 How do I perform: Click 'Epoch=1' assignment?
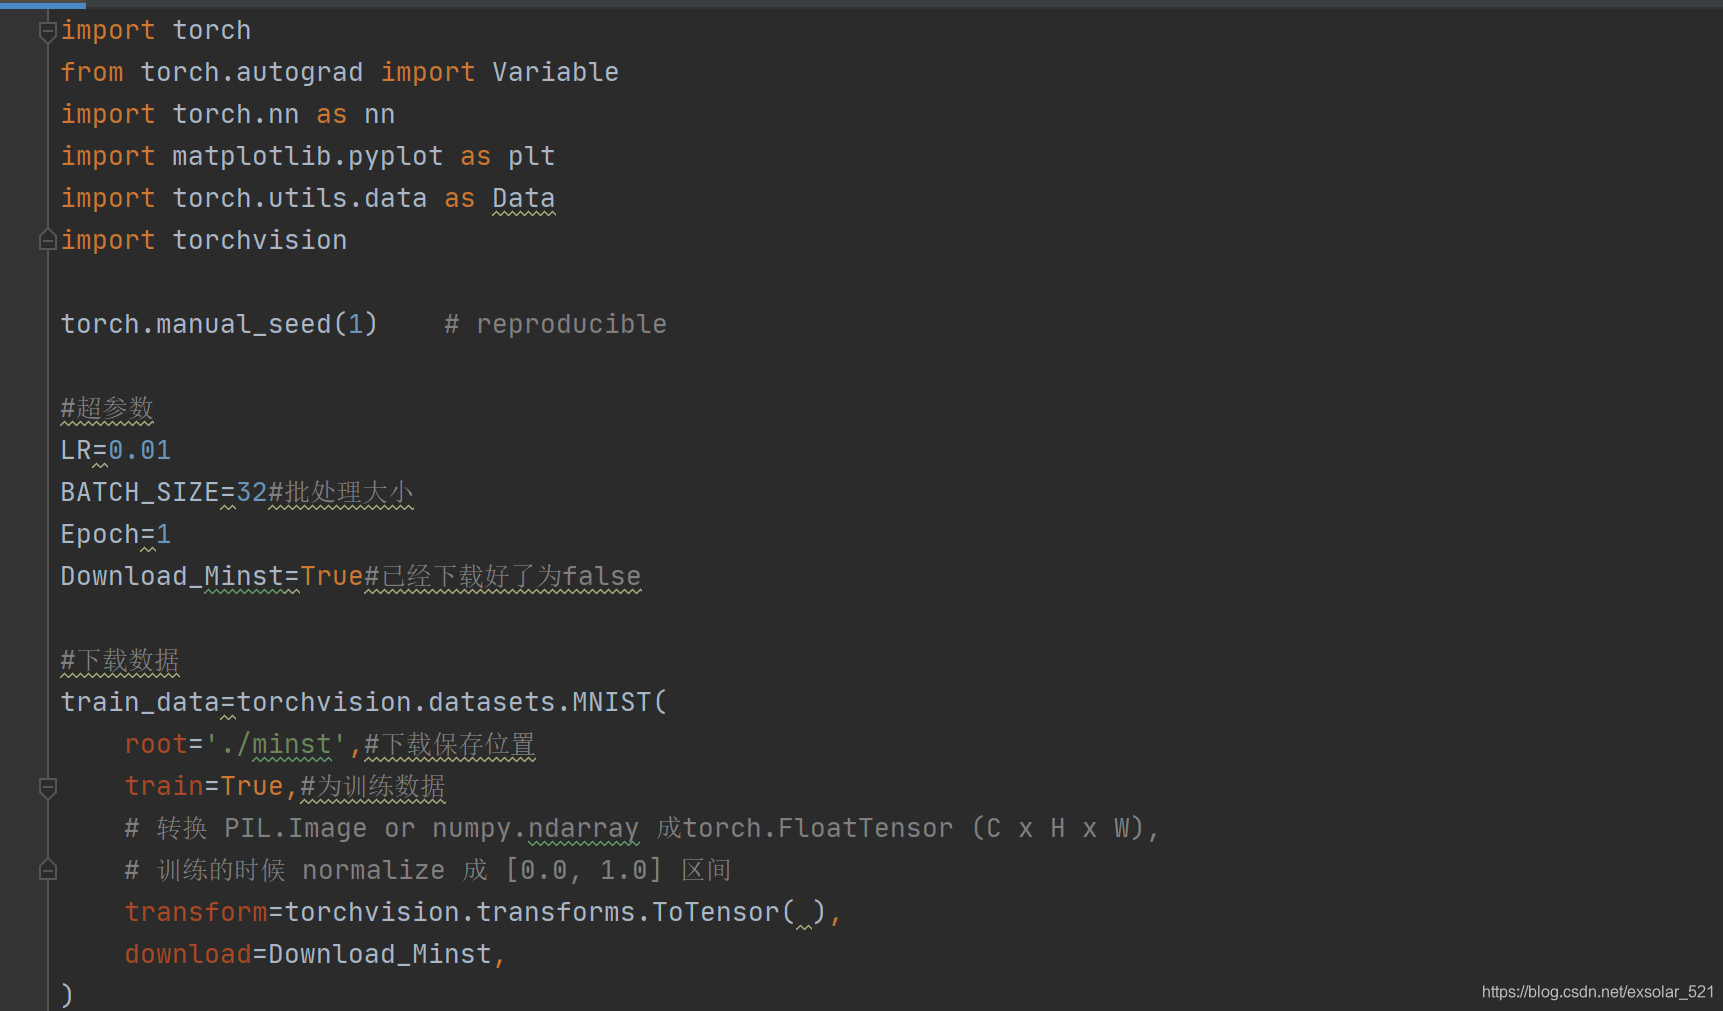[x=116, y=535]
